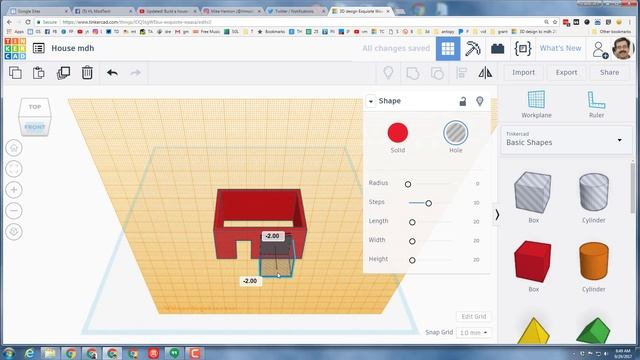Click the Copy tool icon
Image resolution: width=640 pixels, height=360 pixels.
pos(15,73)
